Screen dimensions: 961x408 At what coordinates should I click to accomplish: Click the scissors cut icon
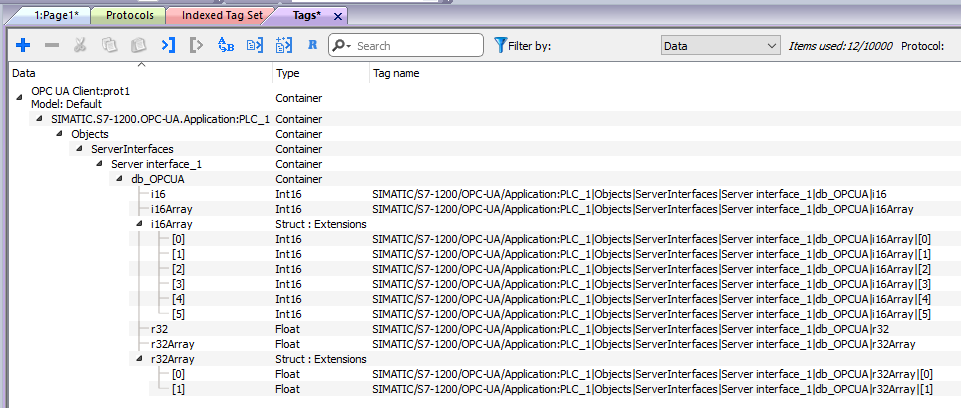click(80, 45)
